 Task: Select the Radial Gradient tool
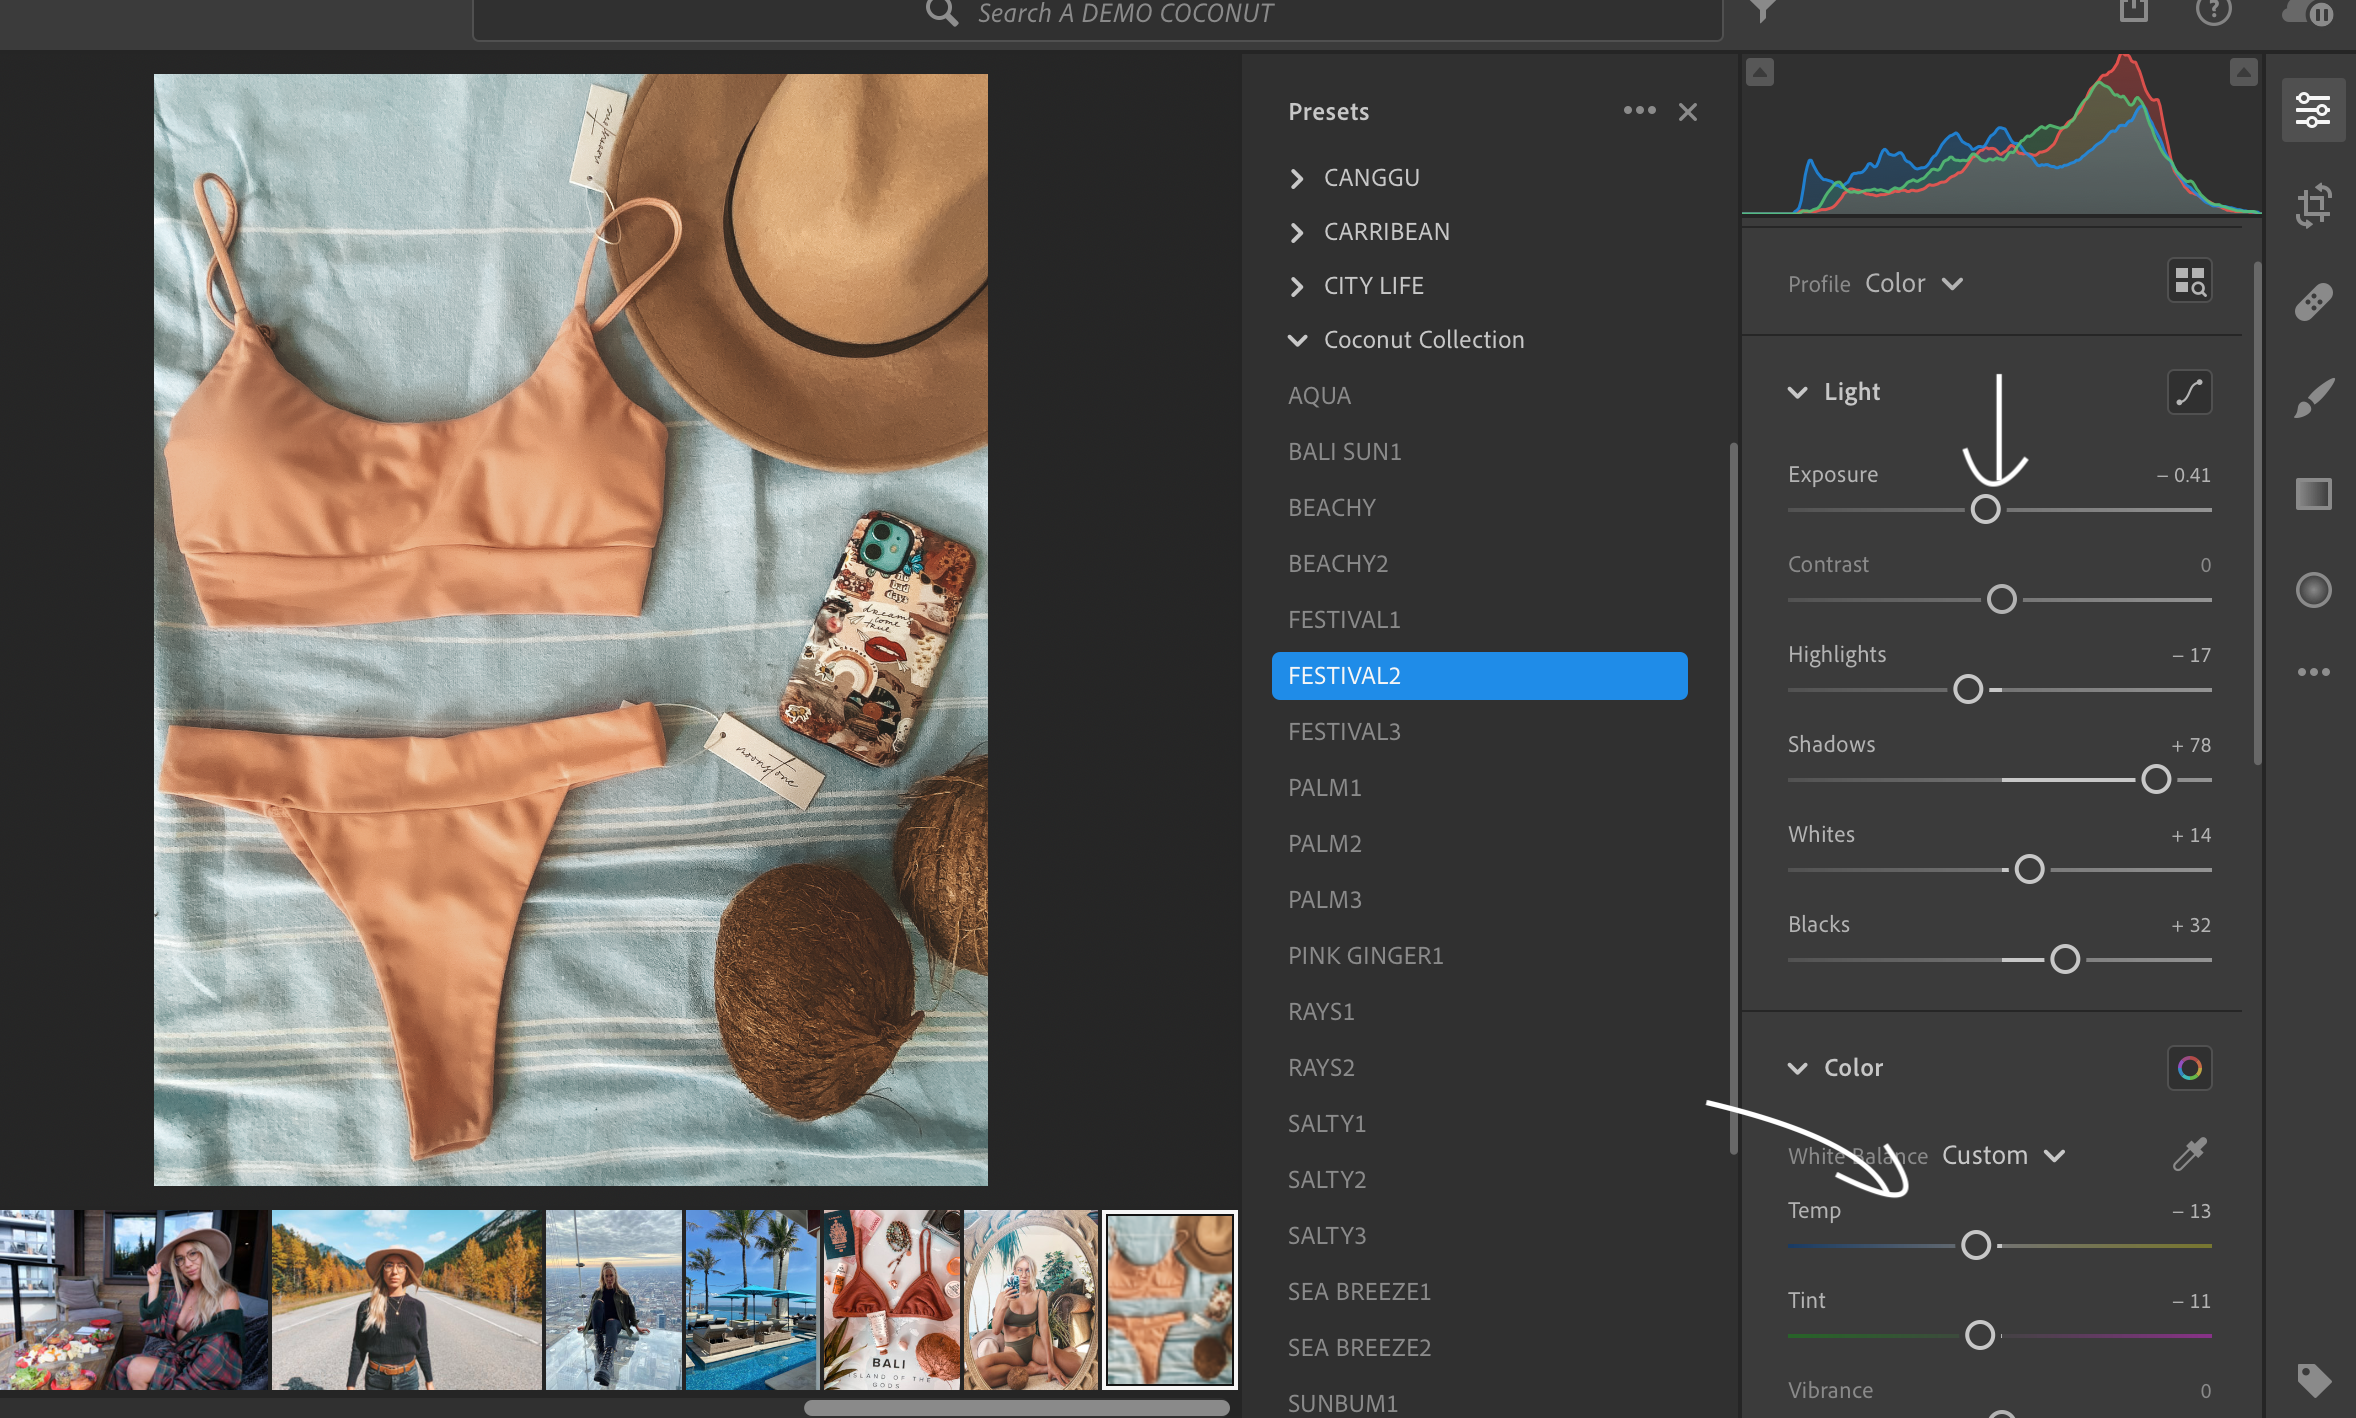point(2313,590)
